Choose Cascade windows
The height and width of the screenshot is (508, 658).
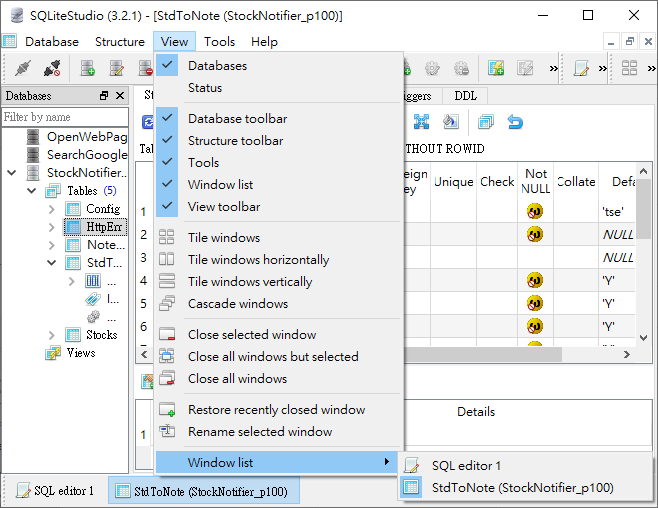click(277, 303)
